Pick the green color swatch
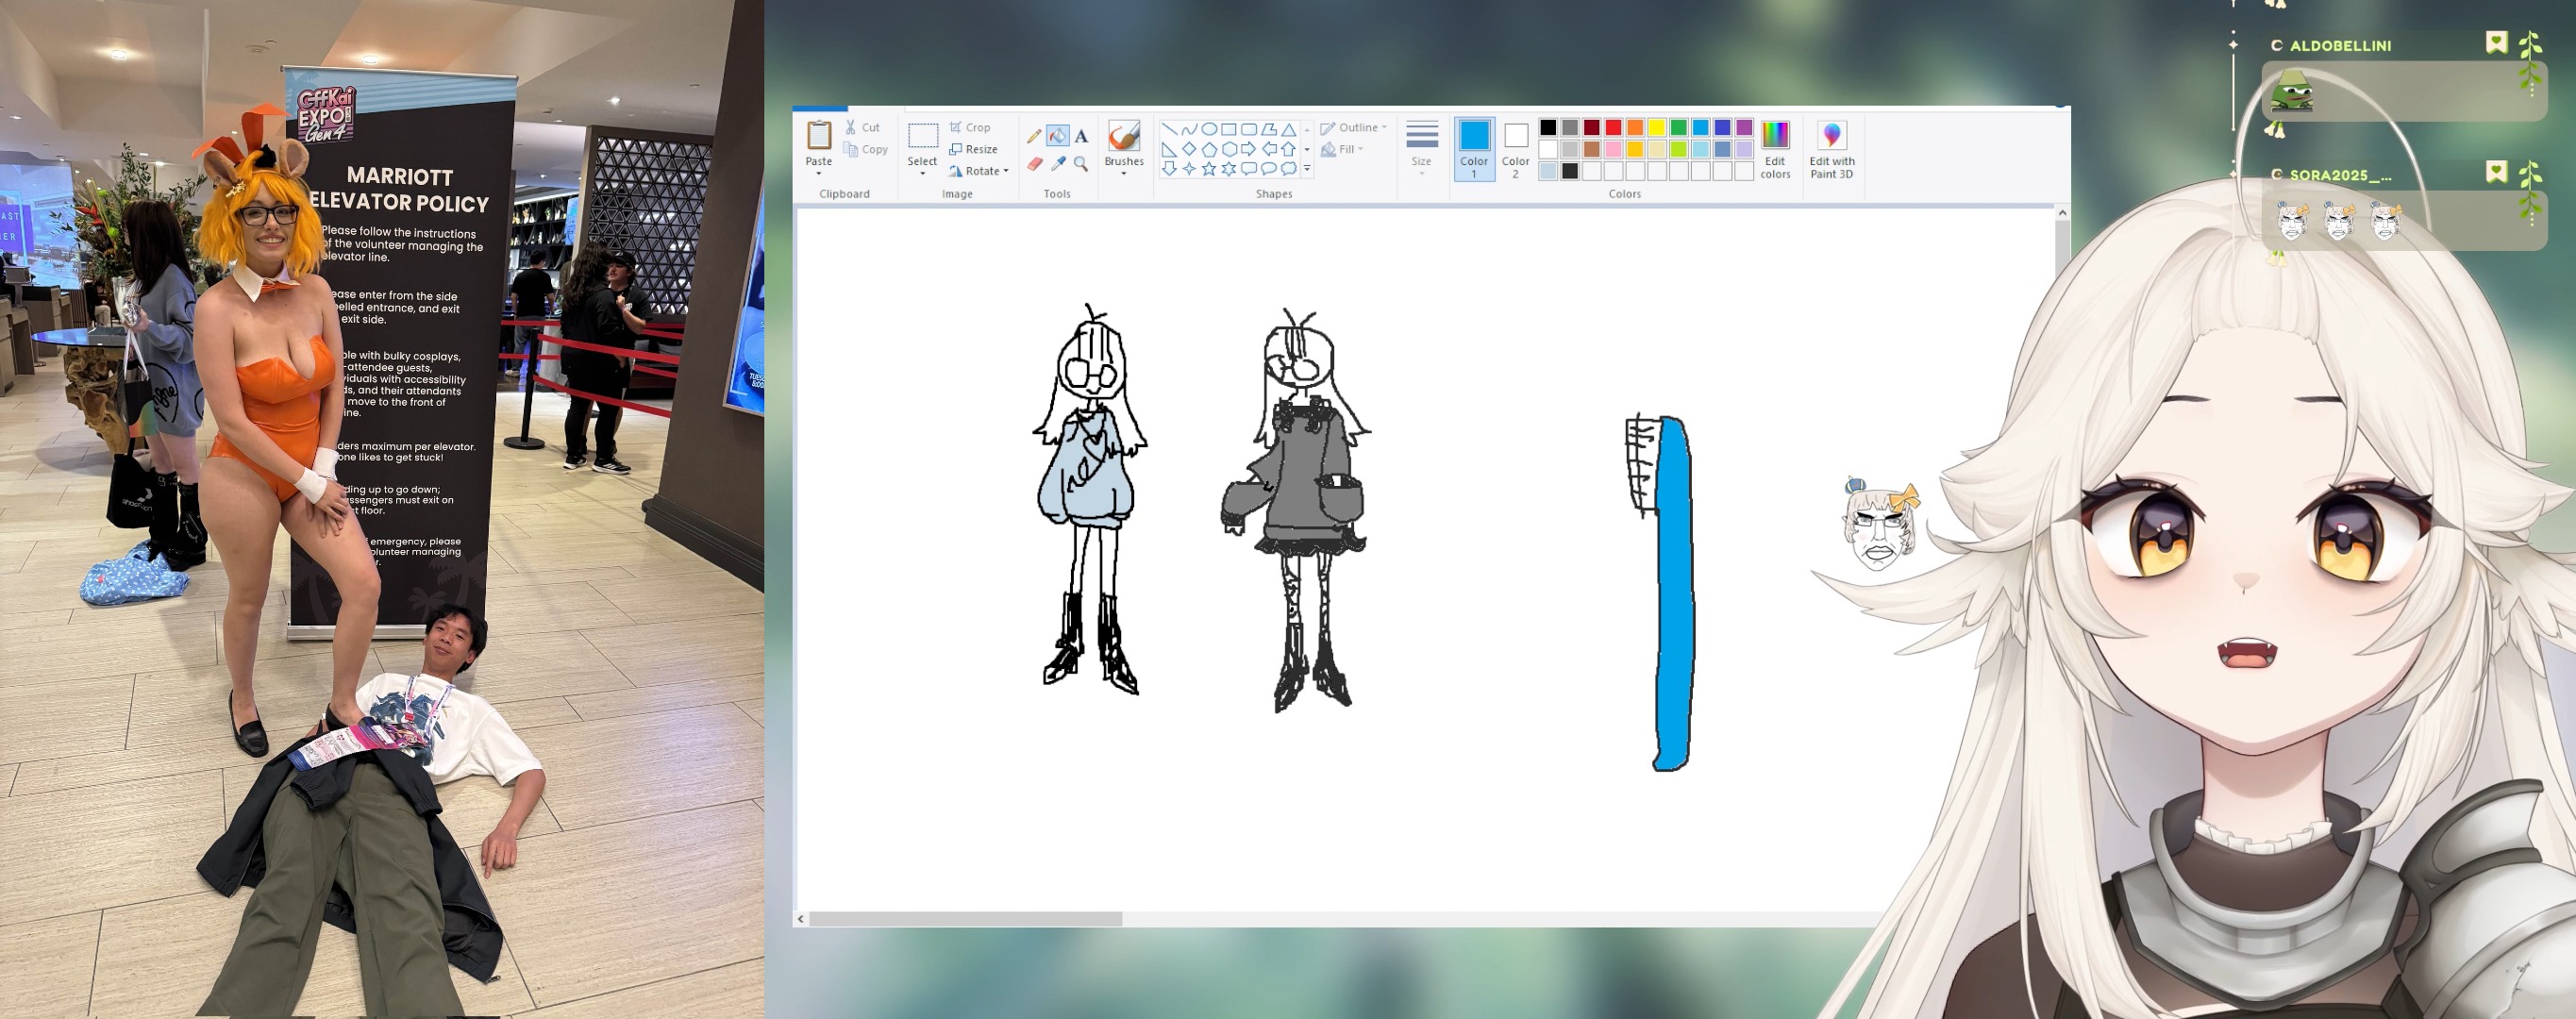This screenshot has height=1019, width=2576. tap(1679, 127)
